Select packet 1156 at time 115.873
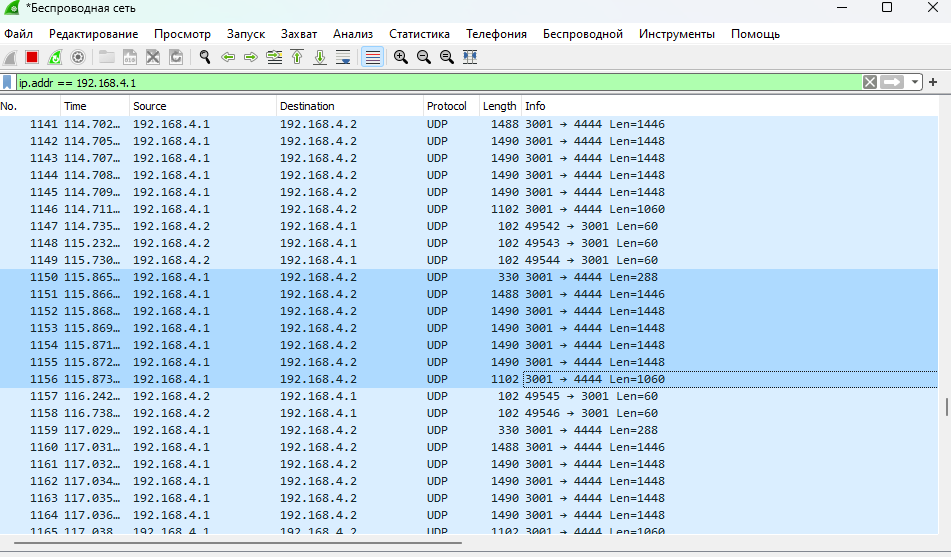This screenshot has height=557, width=951. click(469, 379)
